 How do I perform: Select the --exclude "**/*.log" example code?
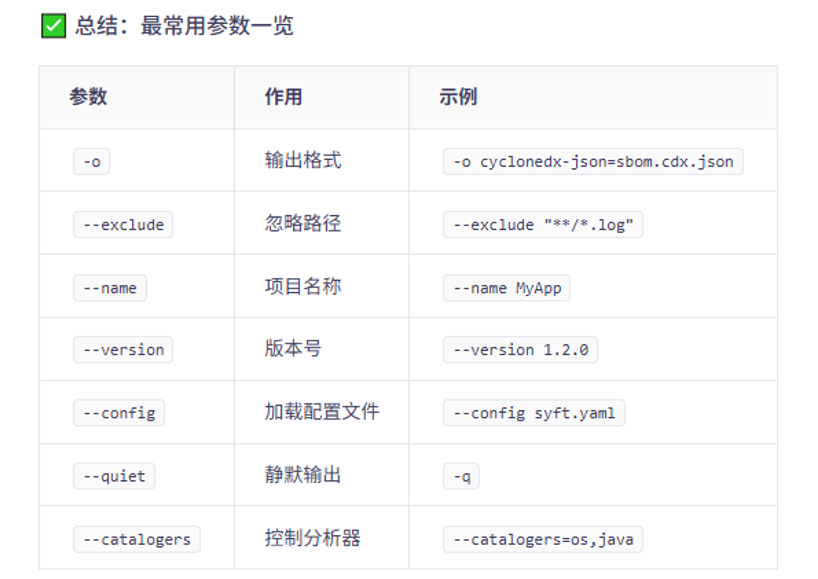543,225
